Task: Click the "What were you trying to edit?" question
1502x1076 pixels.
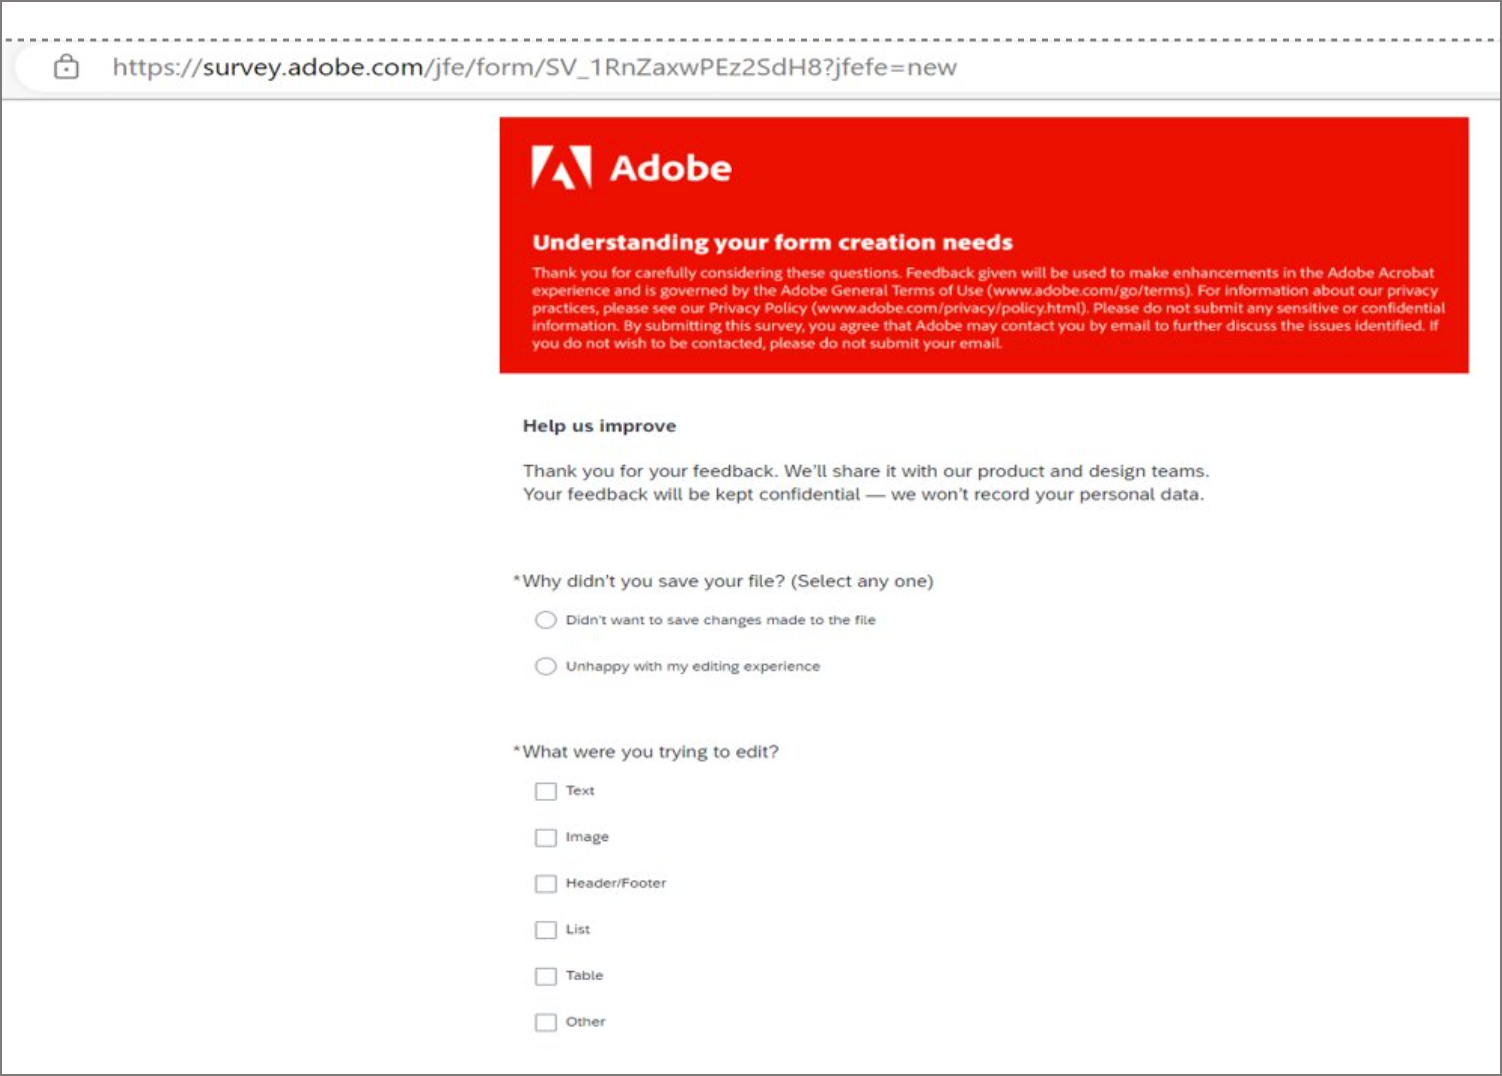Action: [x=650, y=752]
